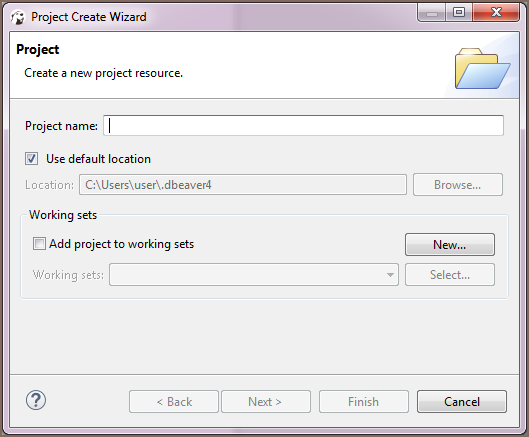The height and width of the screenshot is (437, 529).
Task: Click the Project Create Wizard title bar
Action: tap(216, 16)
